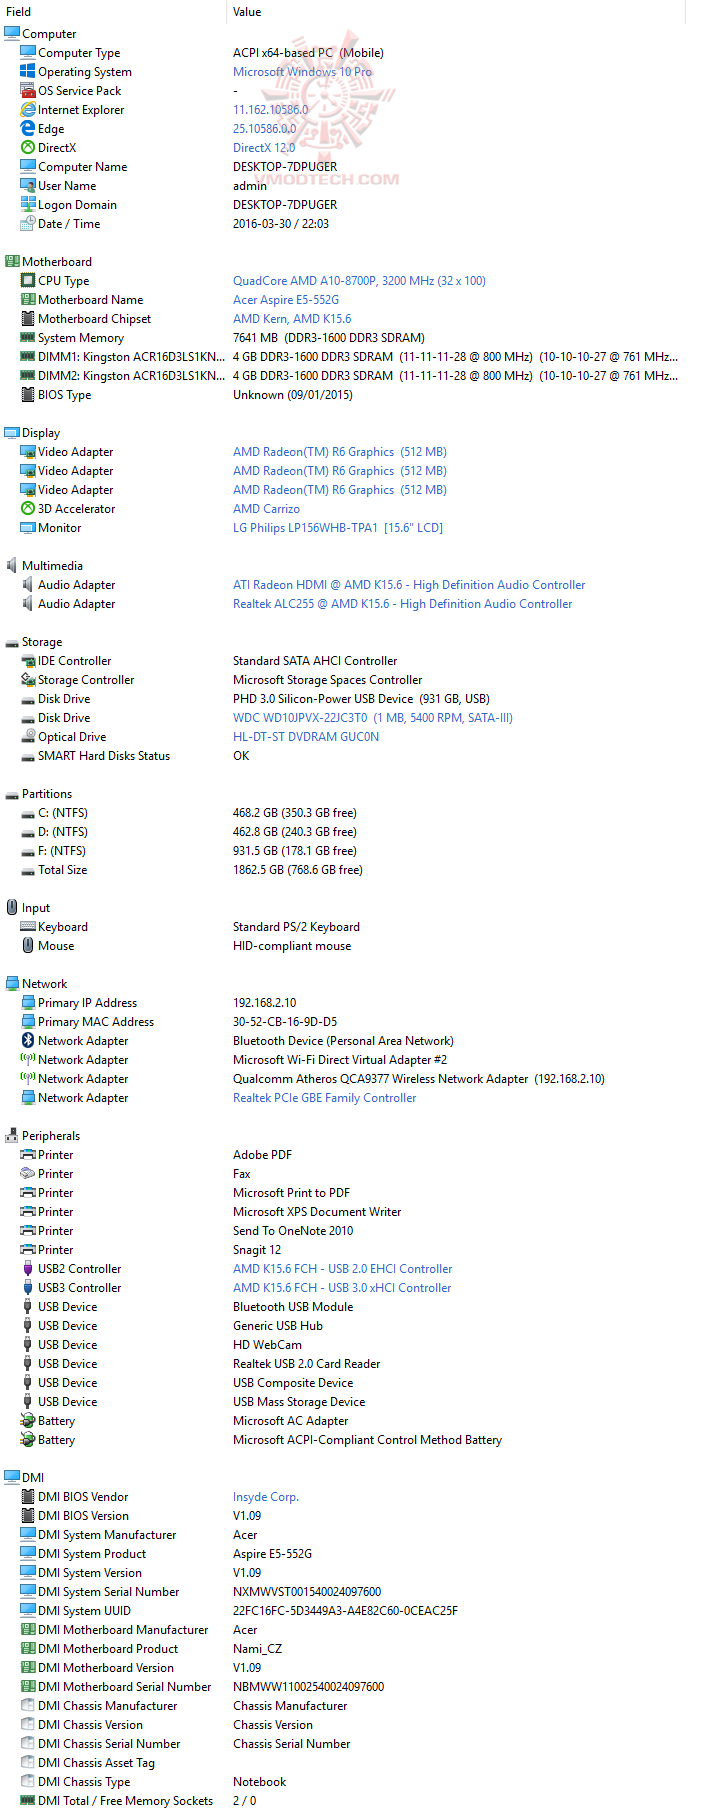Screen dimensions: 703x1817
Task: Open the AMD Carrizo link
Action: tap(266, 508)
